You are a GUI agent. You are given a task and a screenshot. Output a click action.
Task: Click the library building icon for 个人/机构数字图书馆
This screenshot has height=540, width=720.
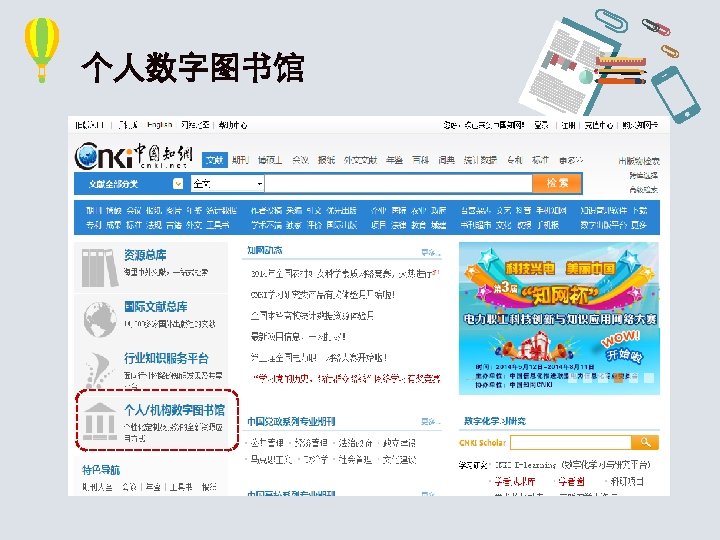(x=100, y=421)
